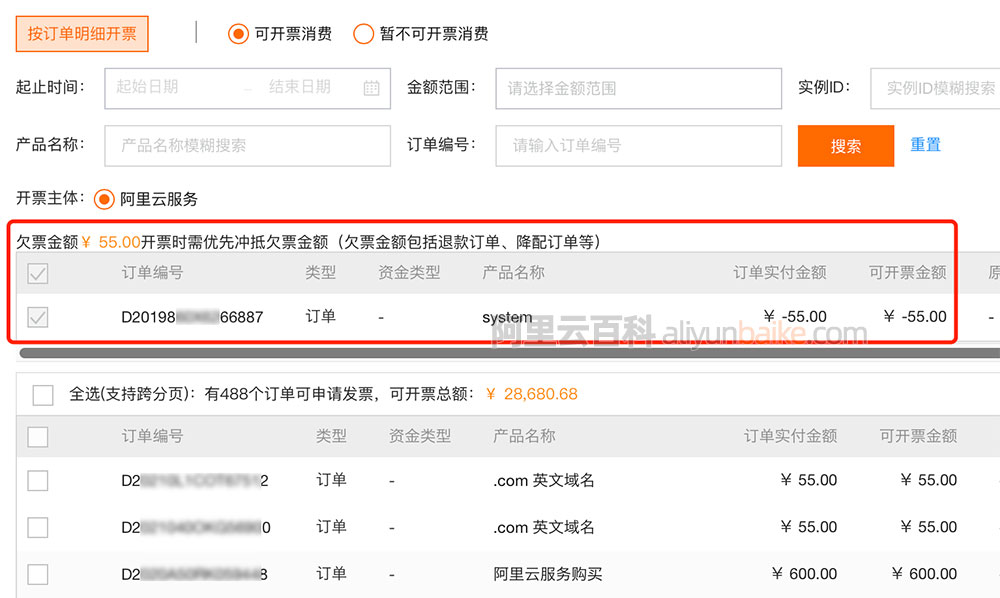Check the .com 英文域名 order ending in 0

[x=38, y=527]
